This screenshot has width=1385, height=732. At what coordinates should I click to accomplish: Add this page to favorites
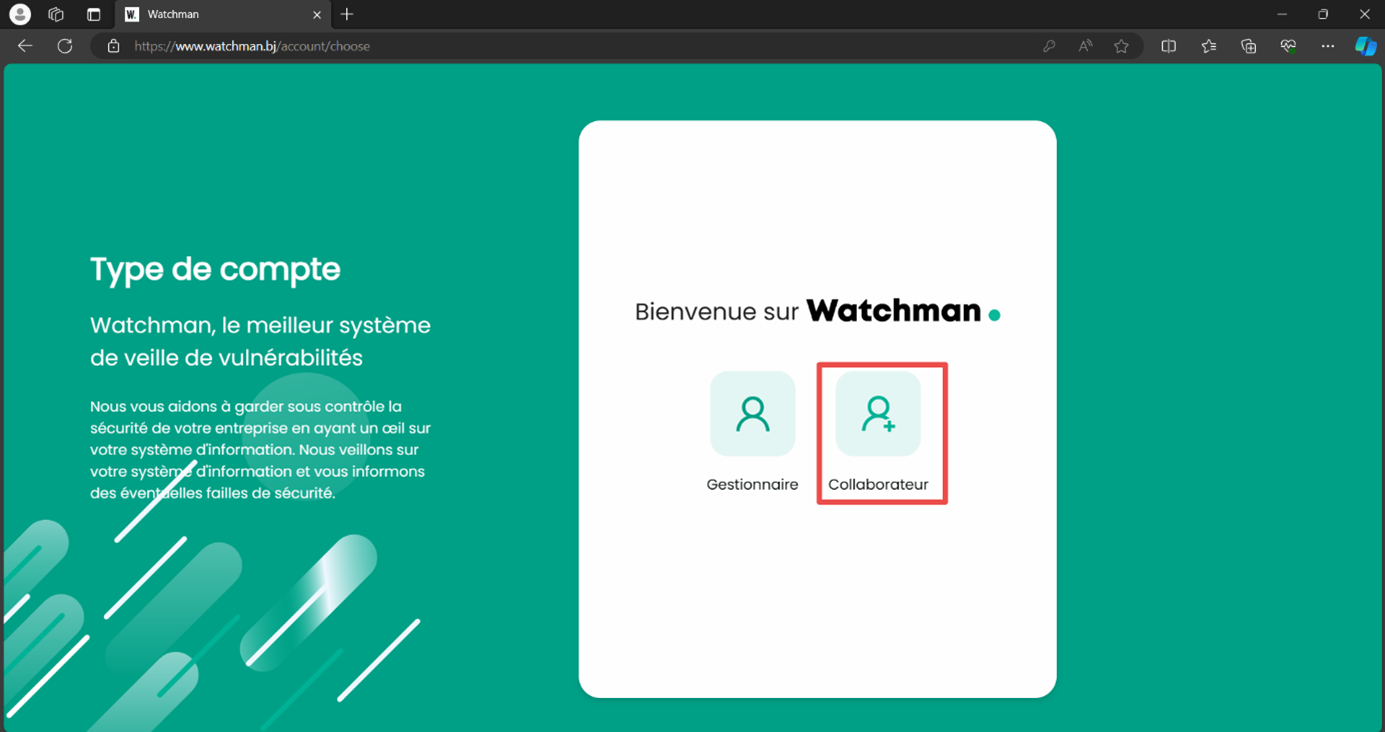[x=1121, y=46]
